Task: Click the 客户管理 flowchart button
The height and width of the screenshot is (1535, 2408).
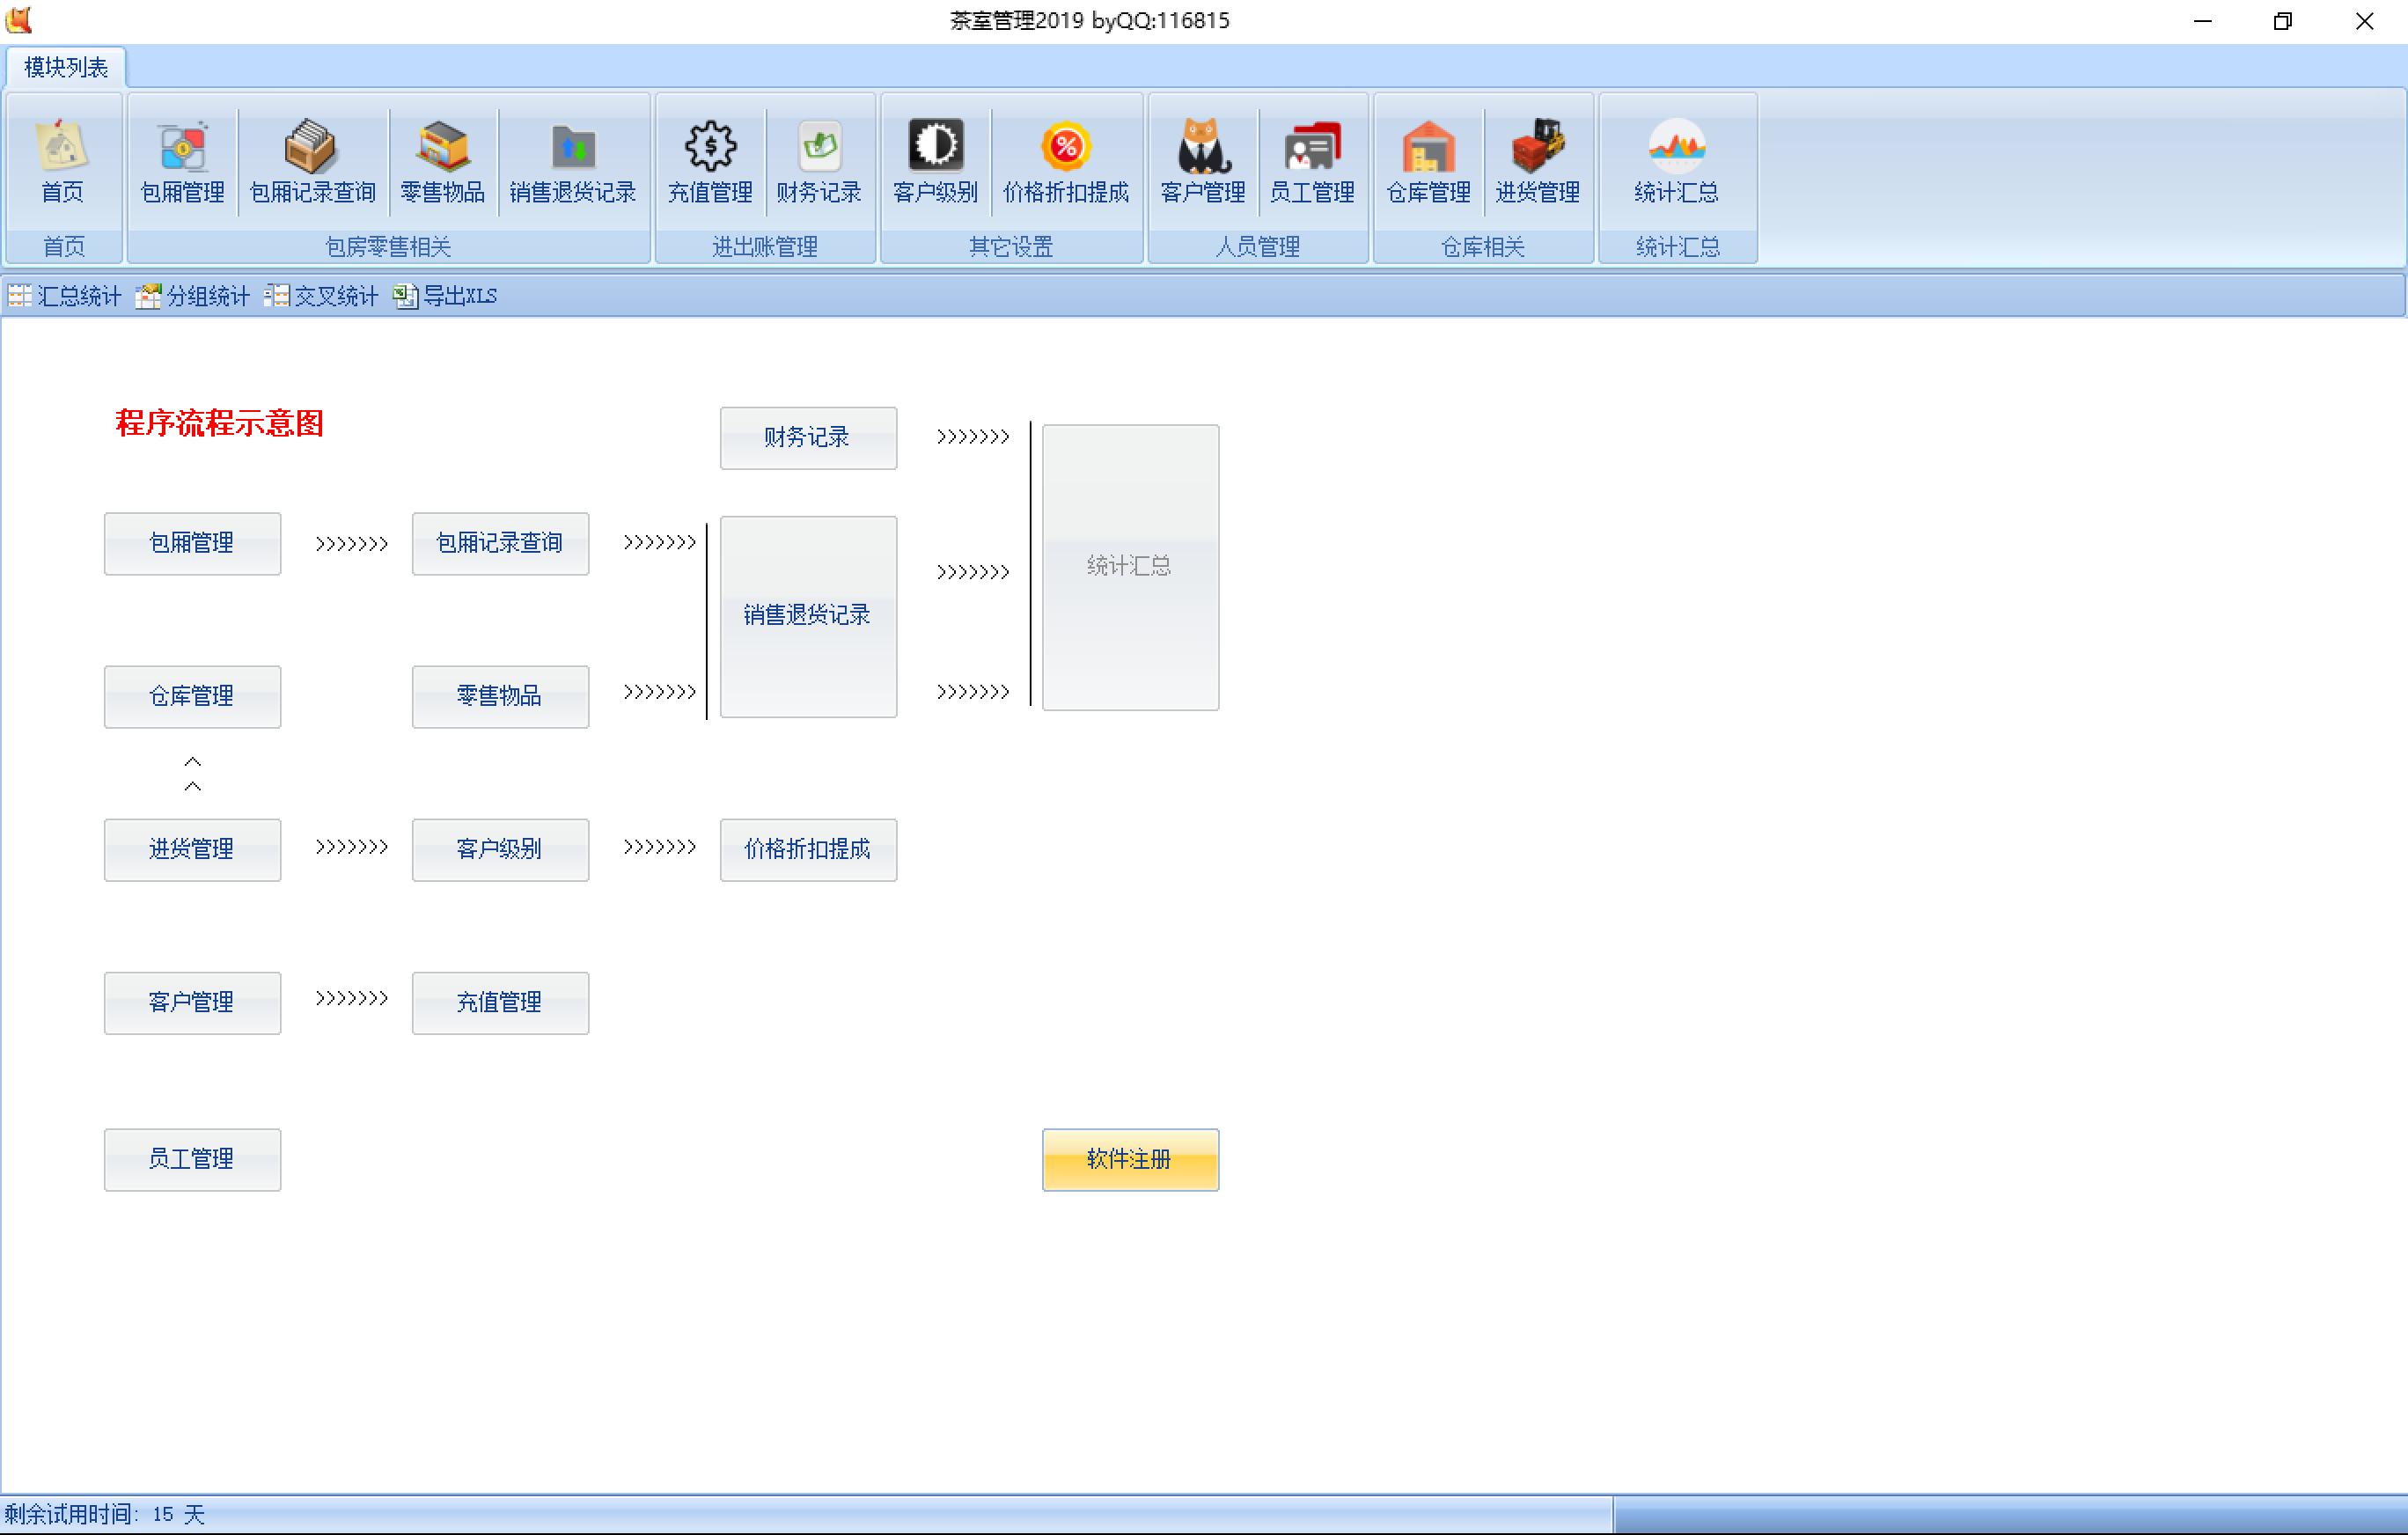Action: [x=192, y=1002]
